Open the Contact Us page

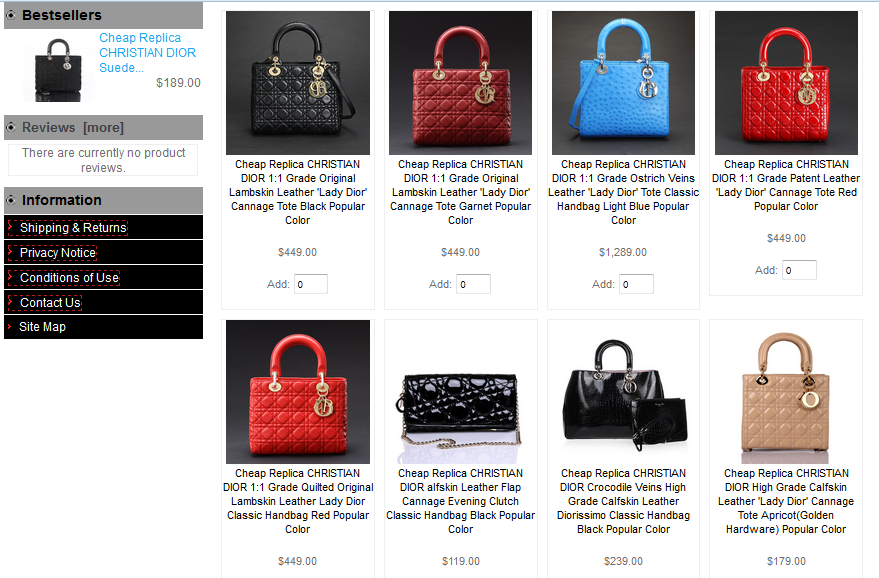(50, 303)
